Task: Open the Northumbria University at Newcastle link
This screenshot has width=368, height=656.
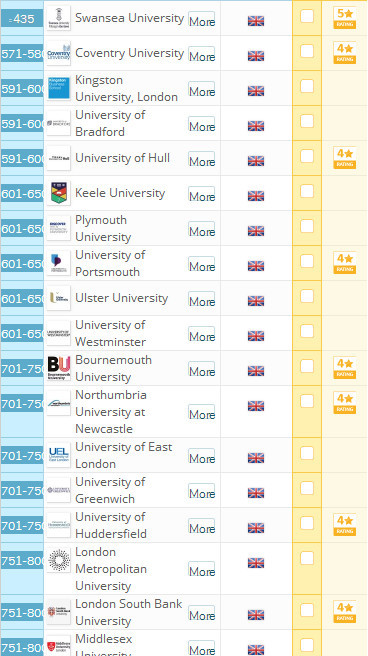Action: (111, 412)
